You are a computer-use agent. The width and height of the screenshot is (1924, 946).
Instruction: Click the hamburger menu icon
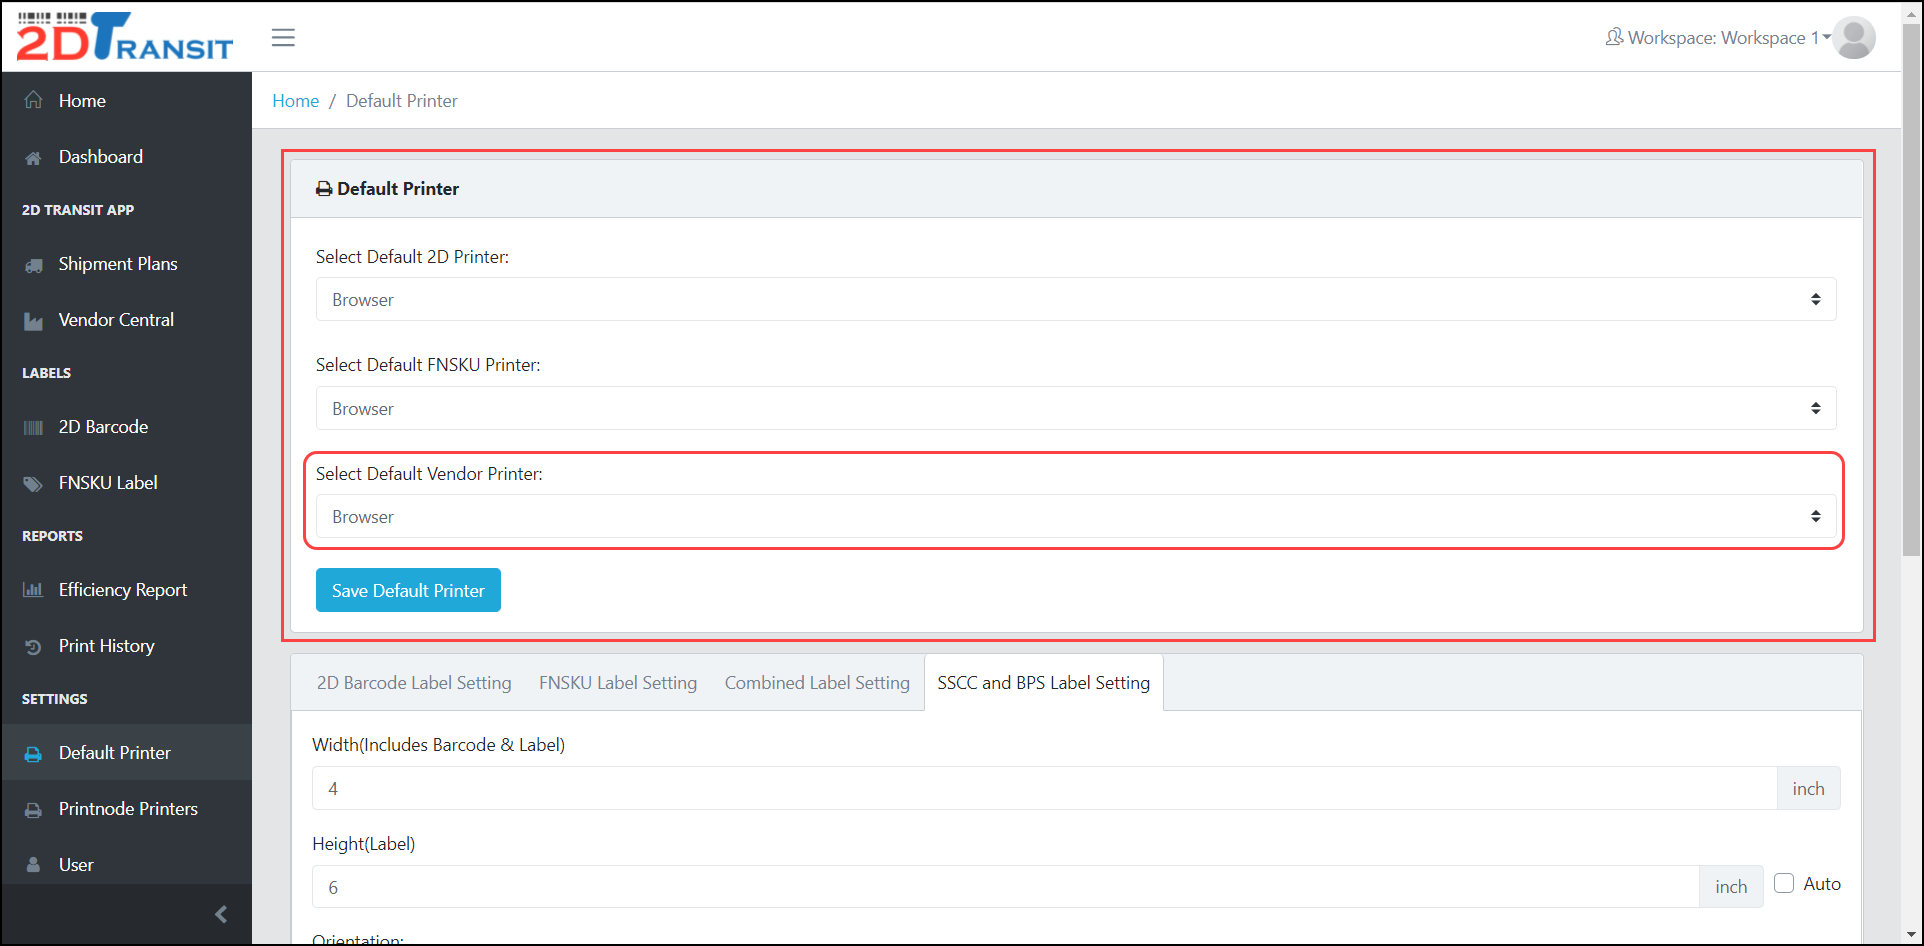(283, 38)
